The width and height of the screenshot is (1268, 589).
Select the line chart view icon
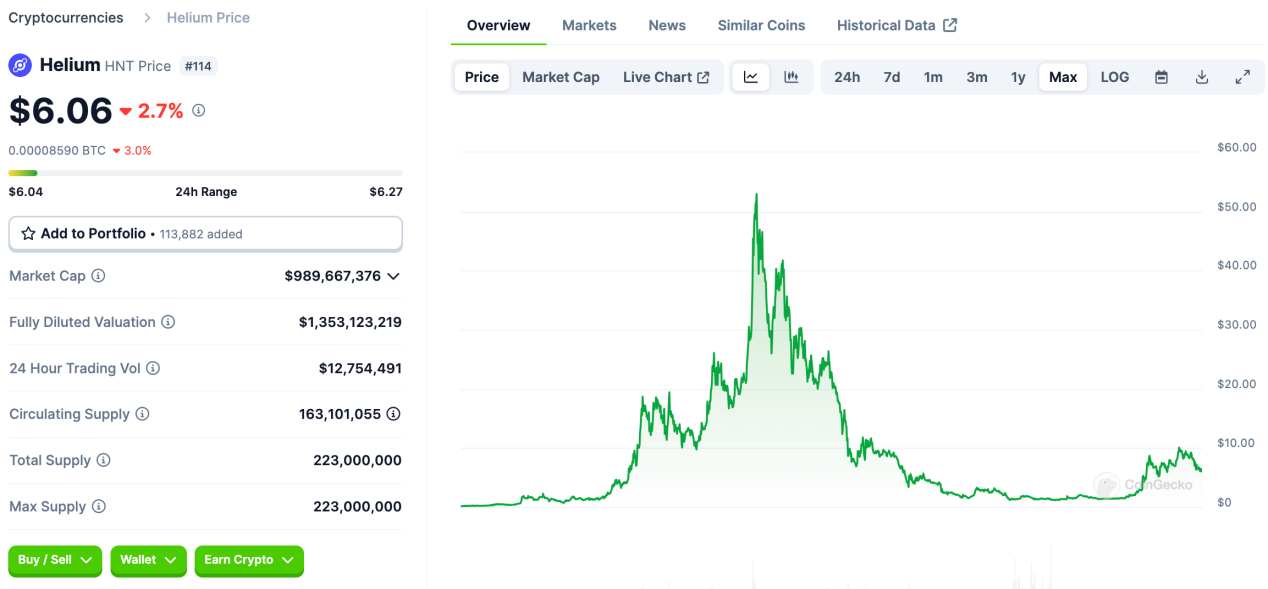click(x=750, y=76)
